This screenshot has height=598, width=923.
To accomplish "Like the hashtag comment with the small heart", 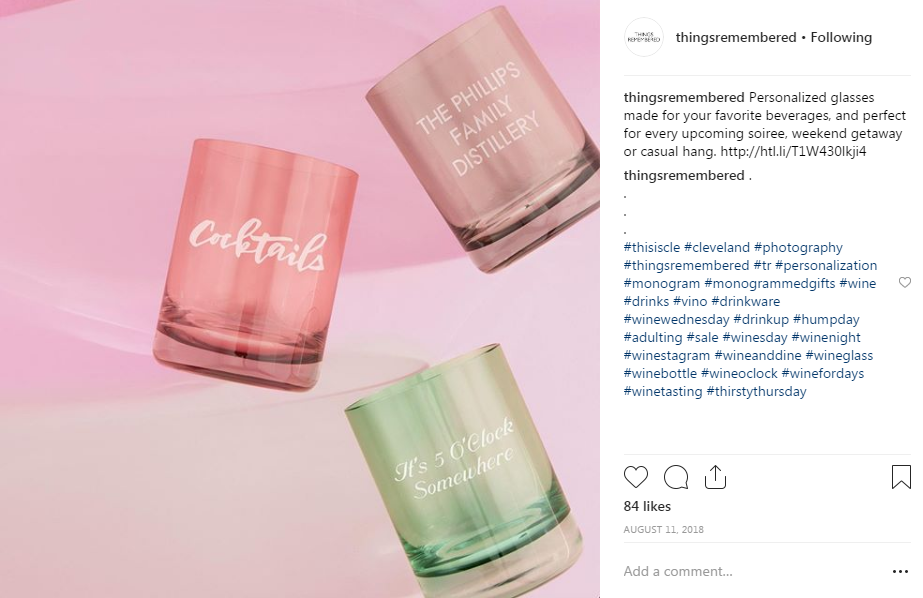I will tap(905, 283).
